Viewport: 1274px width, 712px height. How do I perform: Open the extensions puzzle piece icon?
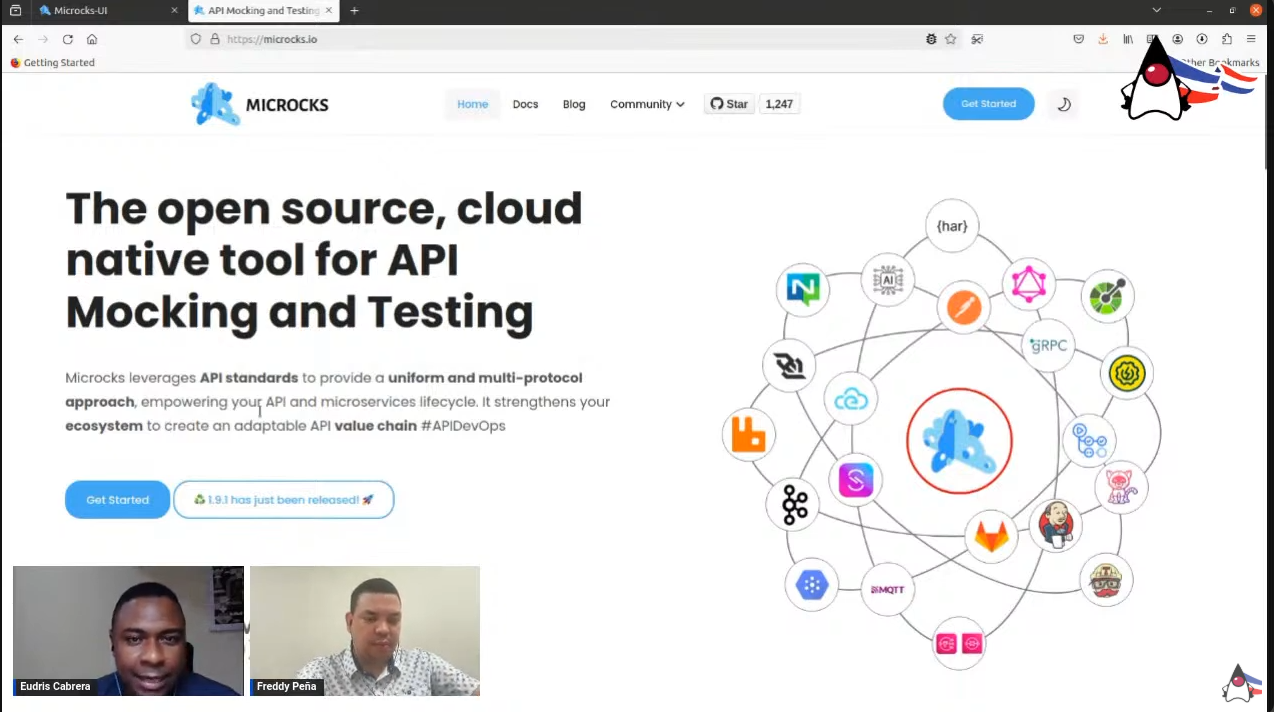click(1227, 39)
